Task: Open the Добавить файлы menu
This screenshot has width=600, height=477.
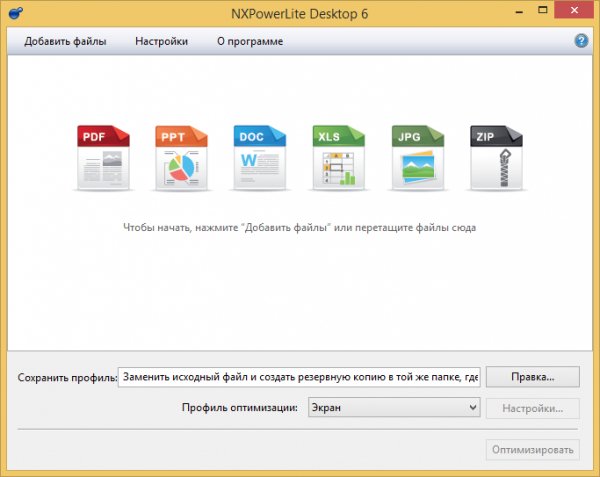Action: point(65,41)
